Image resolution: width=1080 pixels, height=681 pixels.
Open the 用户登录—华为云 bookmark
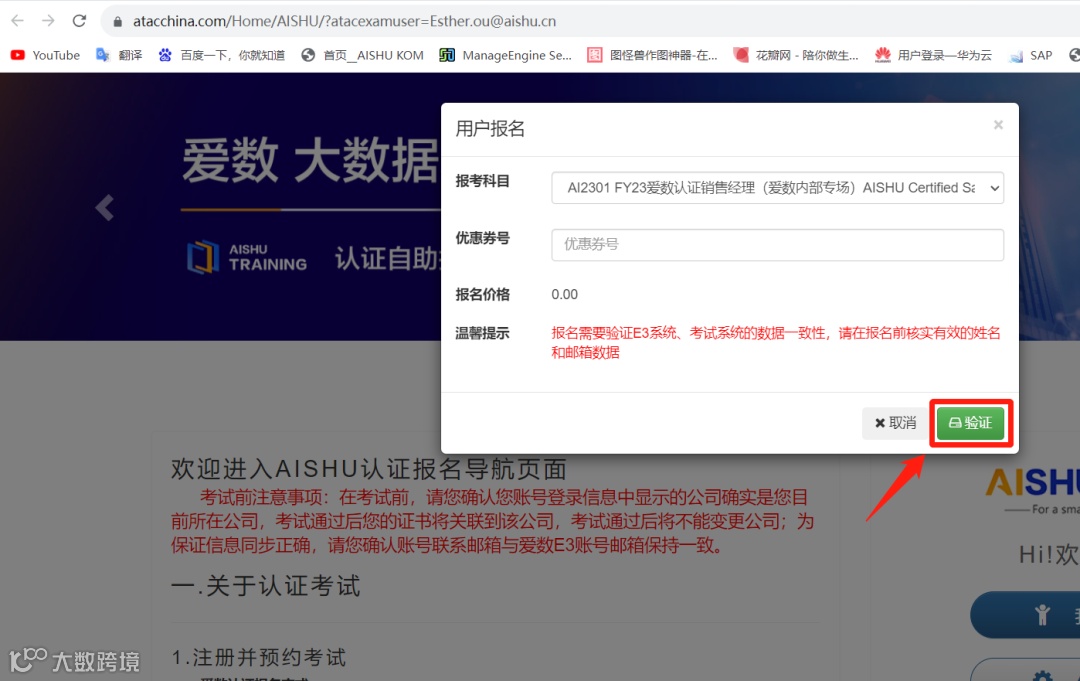[933, 55]
